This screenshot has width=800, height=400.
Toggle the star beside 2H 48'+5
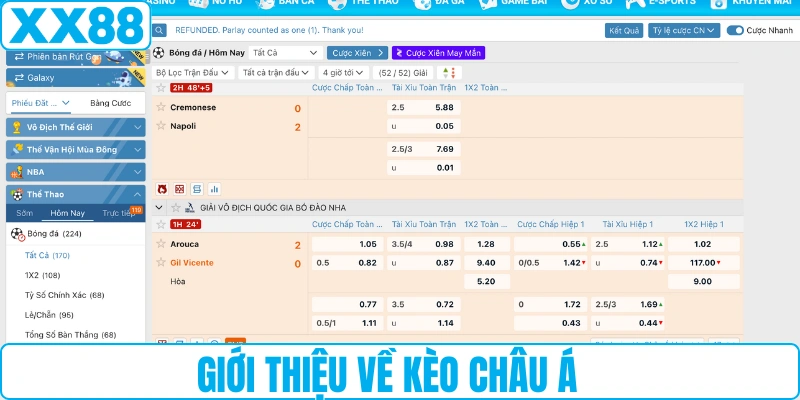coord(161,88)
